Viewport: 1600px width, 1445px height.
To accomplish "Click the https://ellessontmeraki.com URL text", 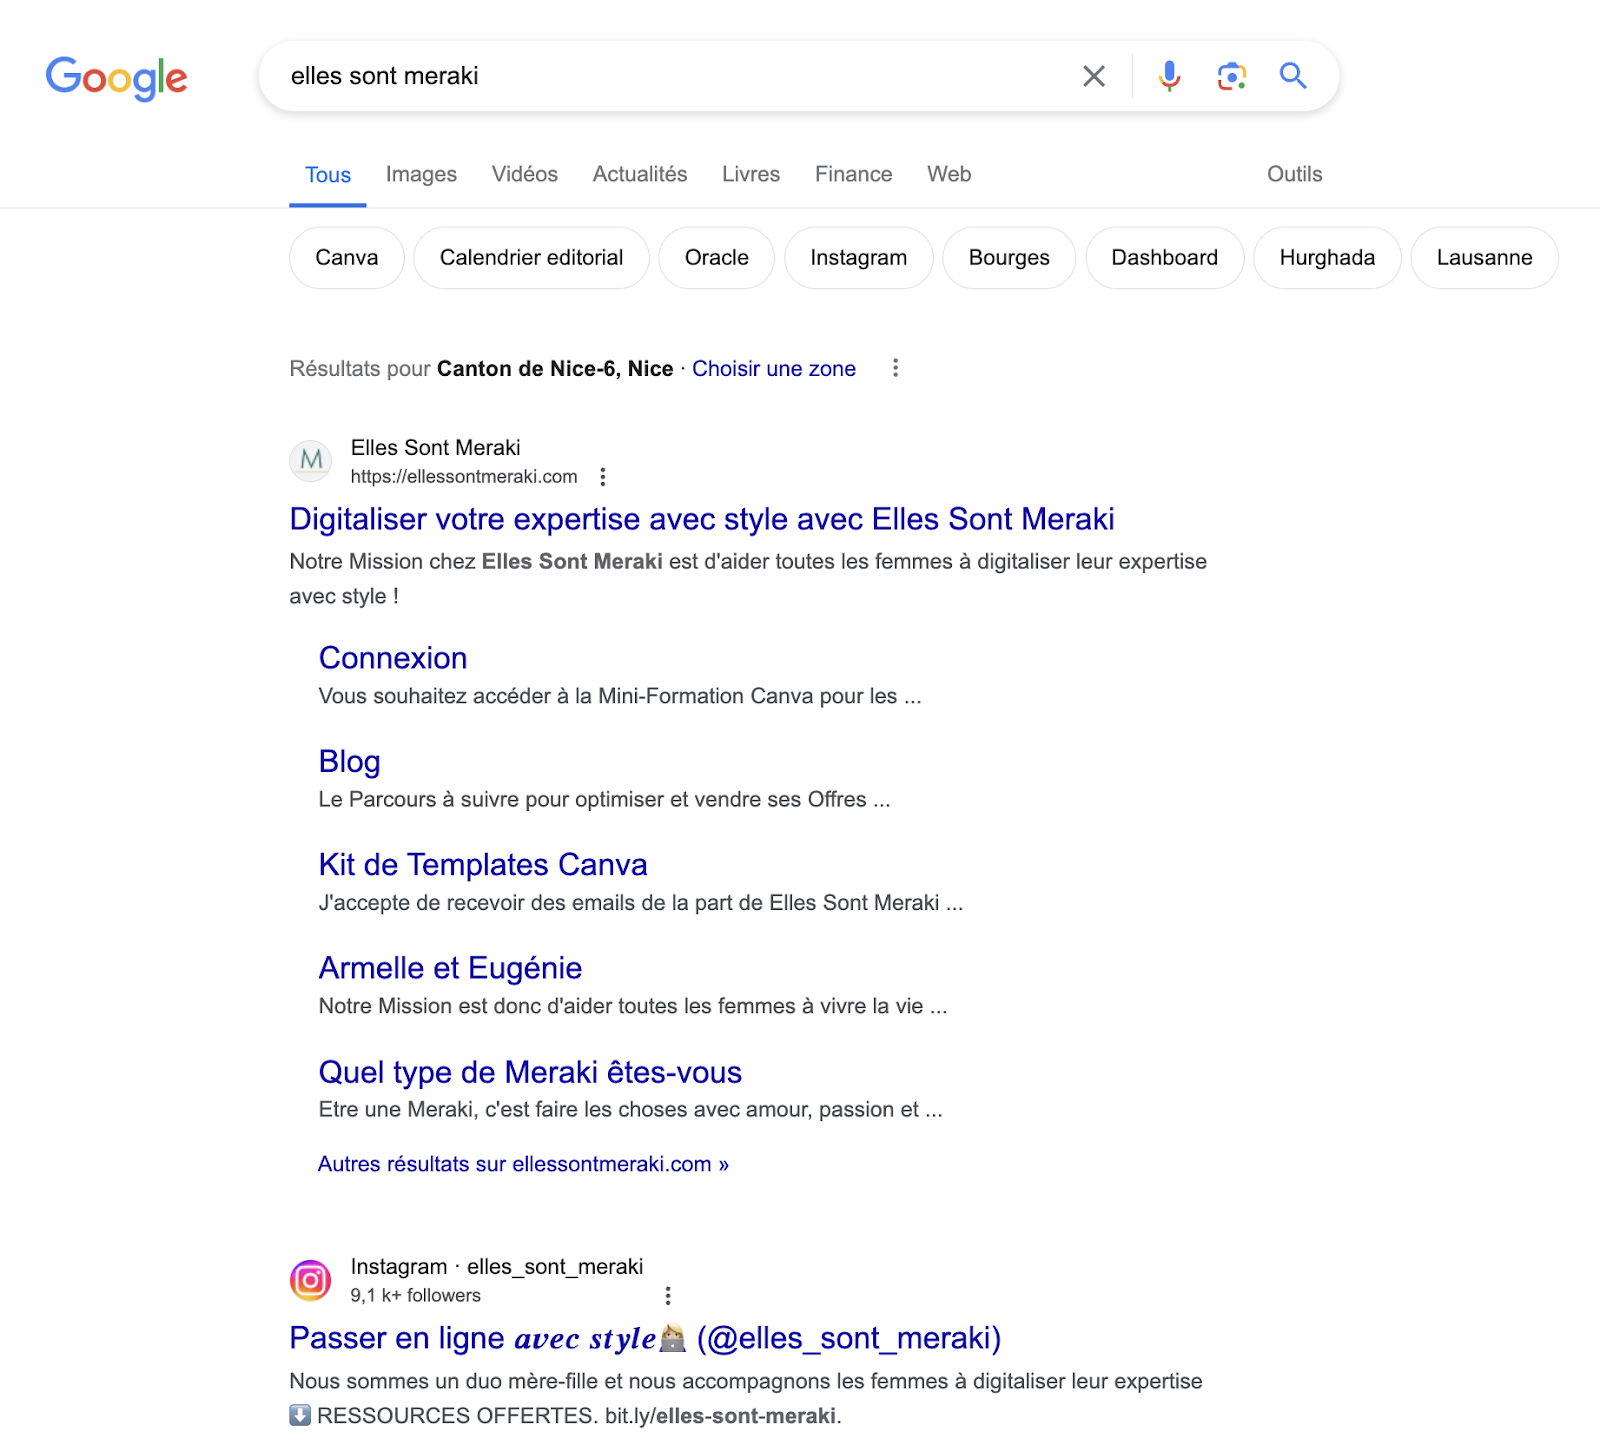I will 464,477.
